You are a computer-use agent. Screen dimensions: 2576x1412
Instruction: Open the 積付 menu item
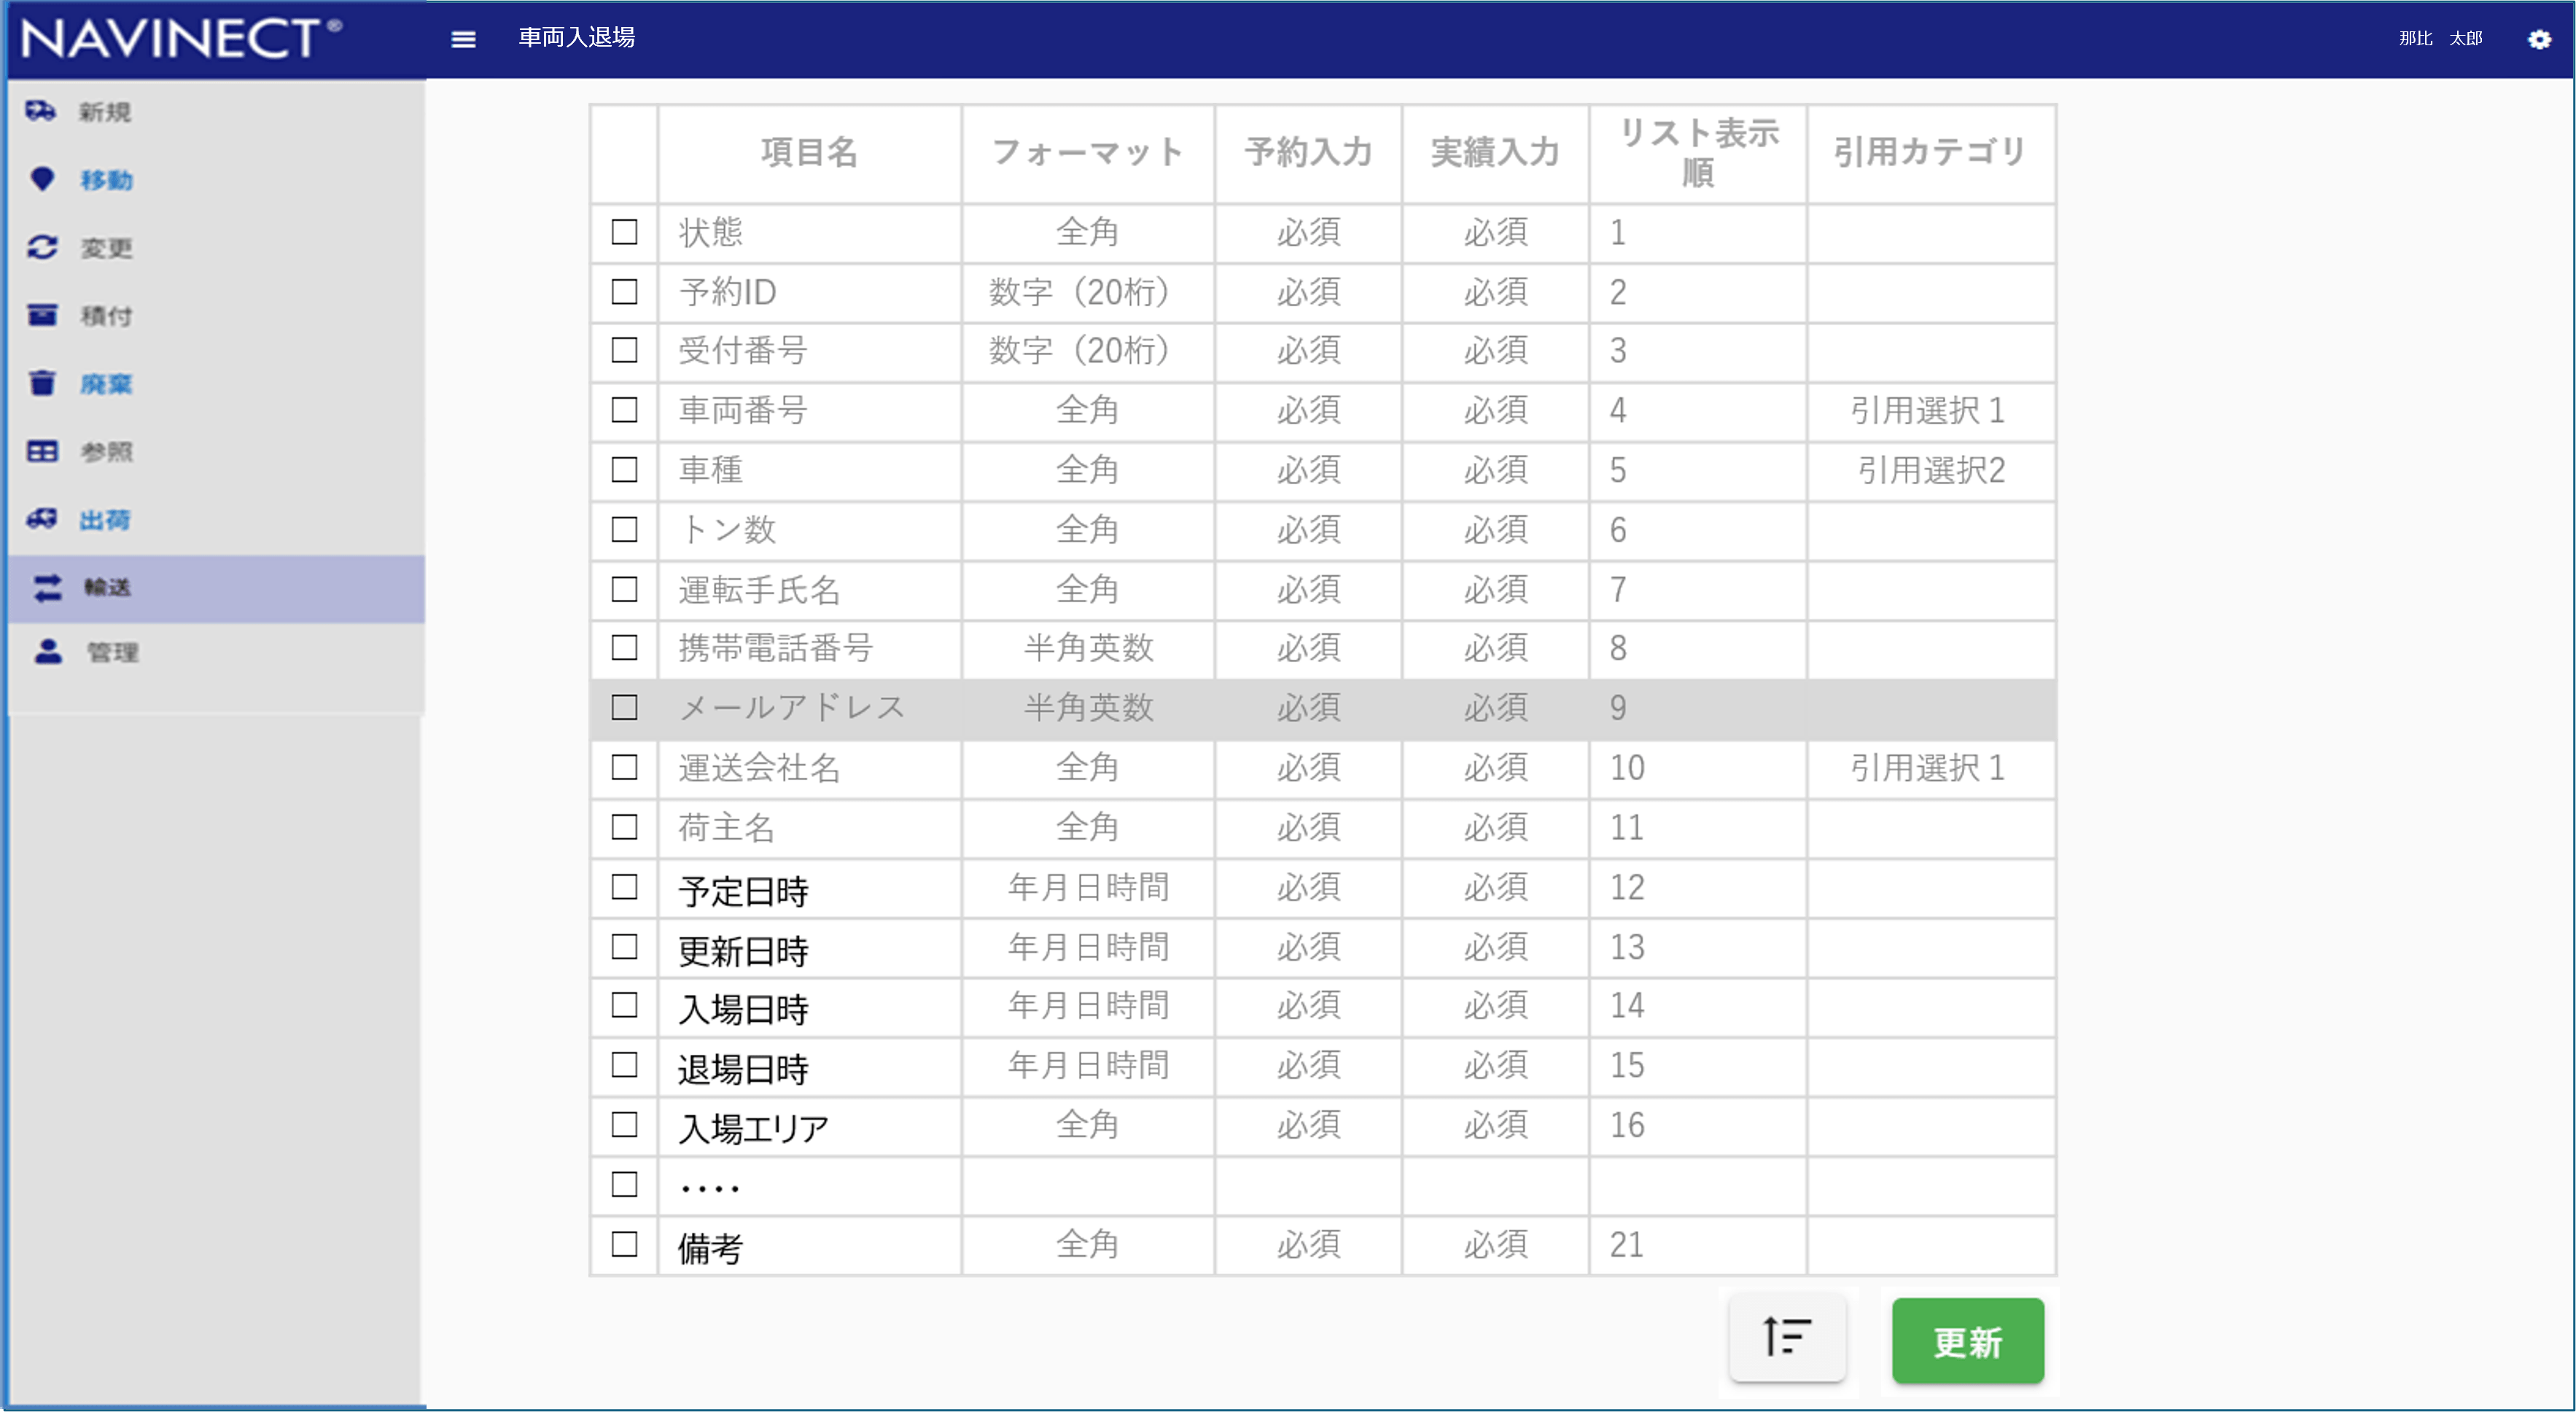pyautogui.click(x=106, y=316)
